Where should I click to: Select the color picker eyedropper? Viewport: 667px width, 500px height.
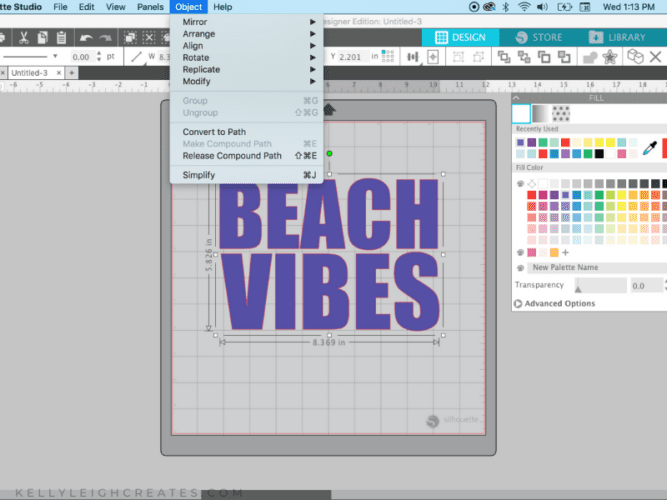tap(650, 148)
